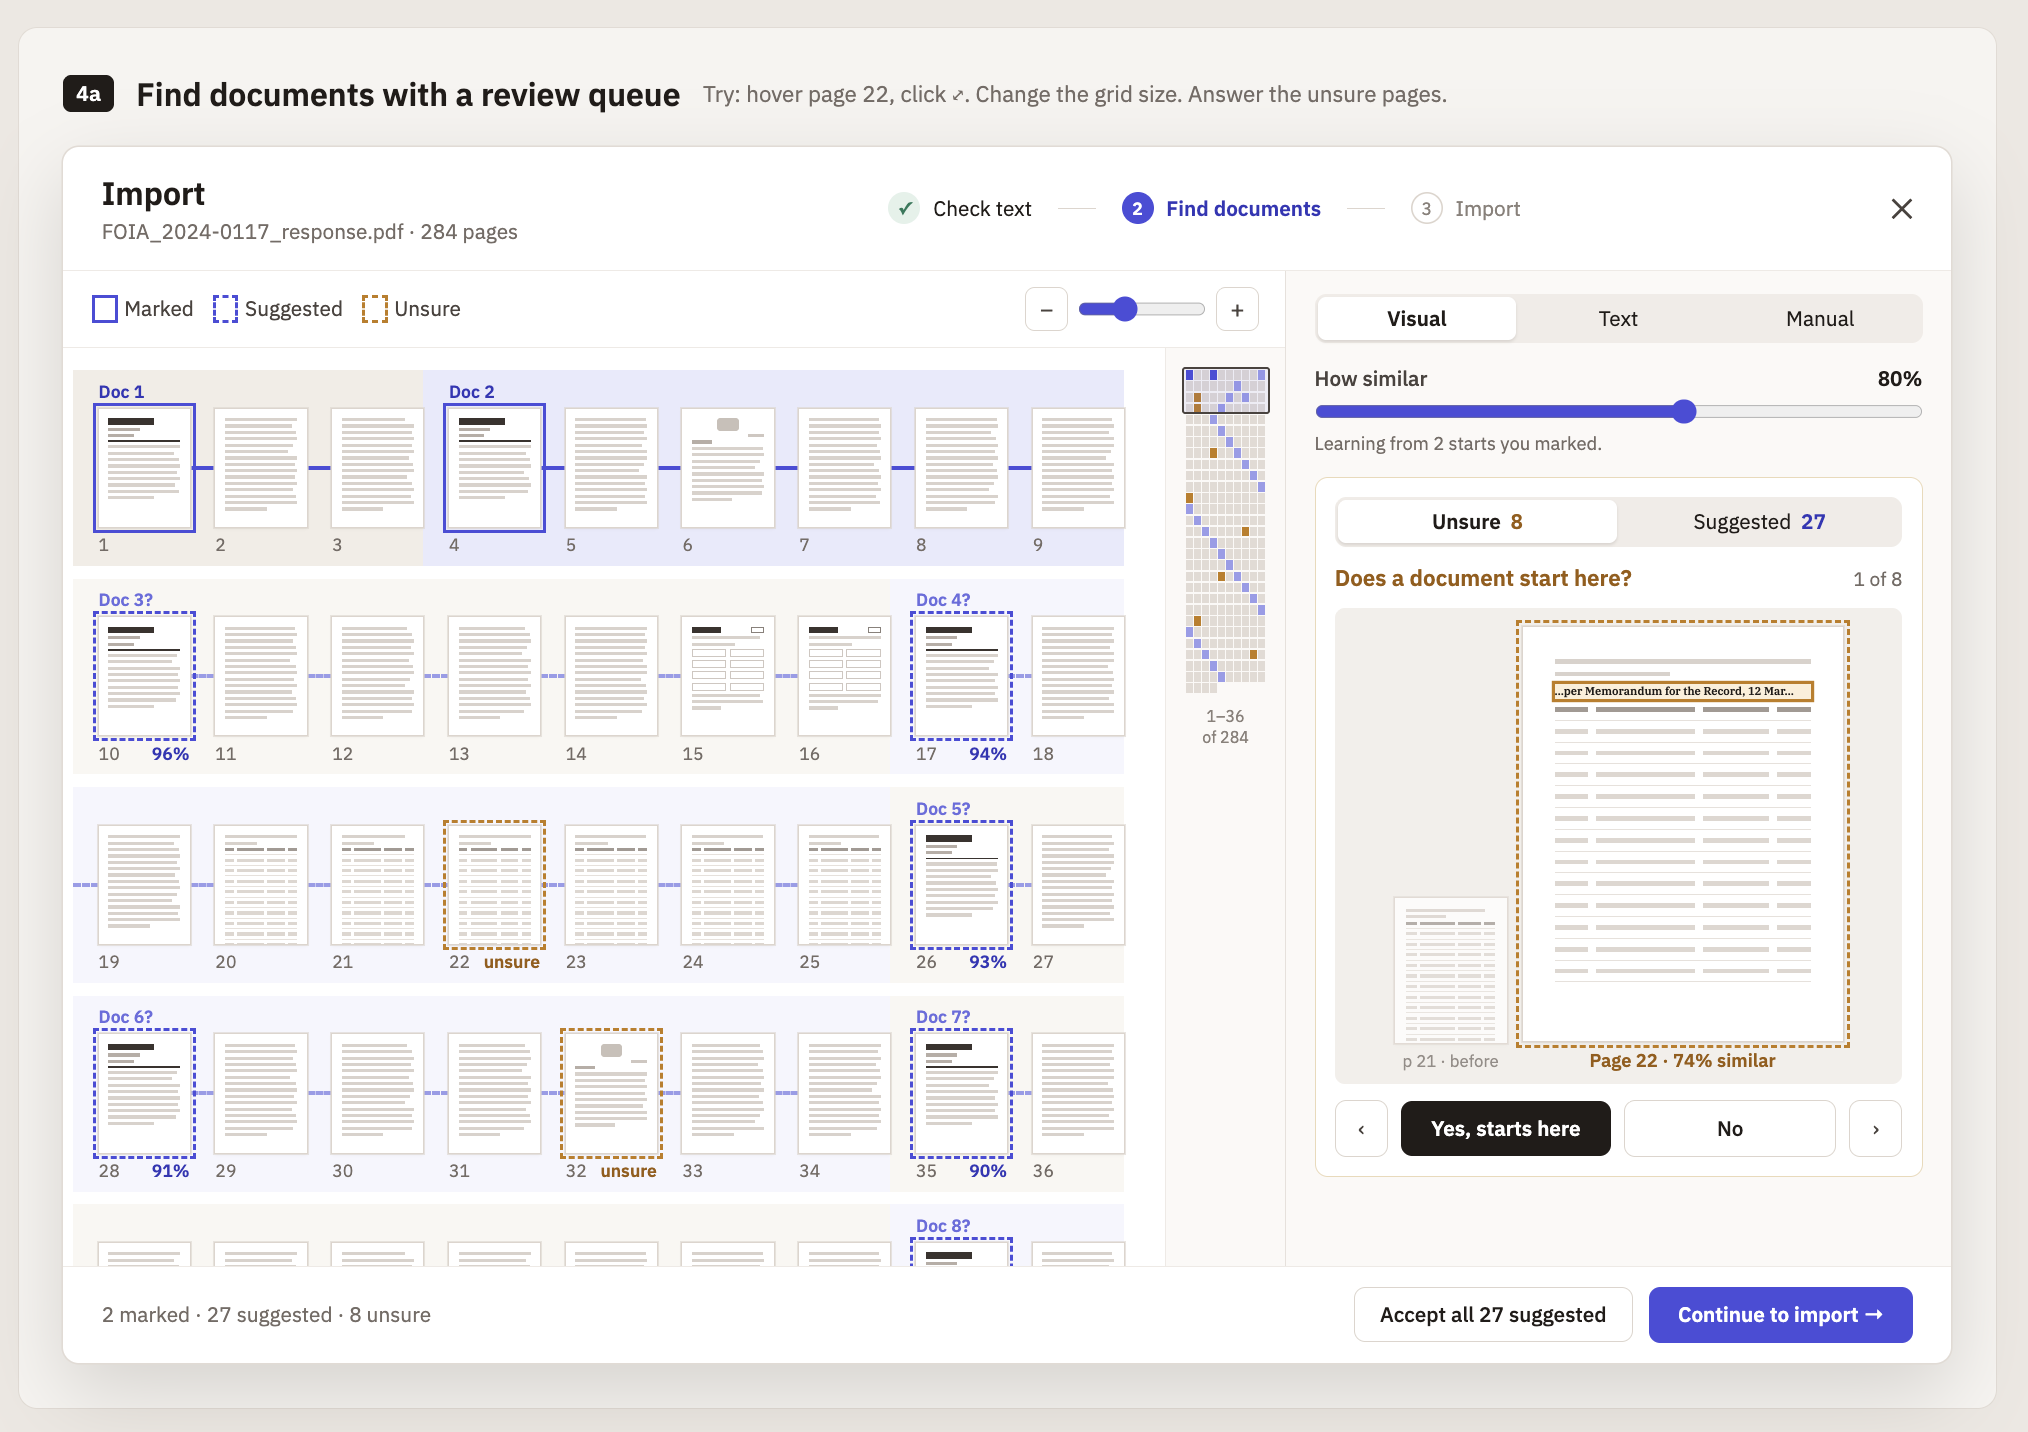Click the page overview minimap
Viewport: 2028px width, 1432px height.
tap(1225, 530)
